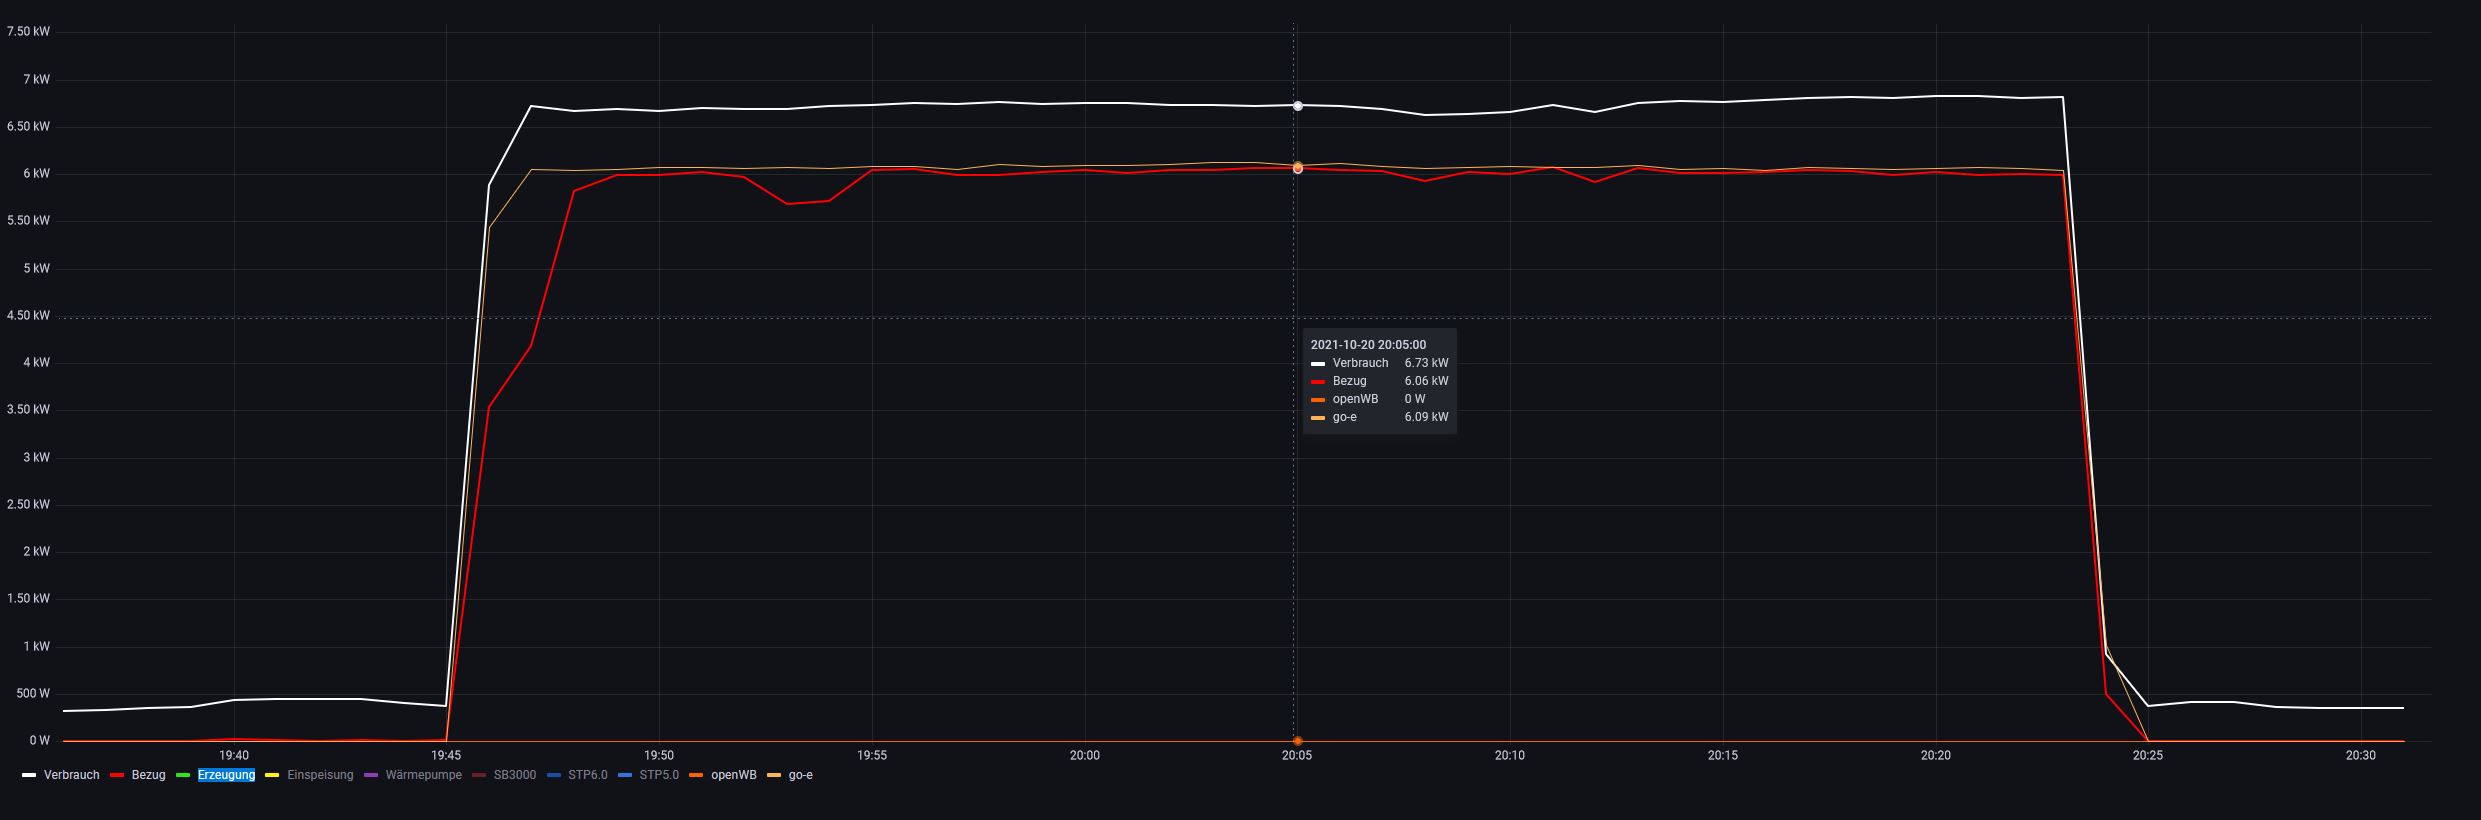Open blue color swatch for STP6.0
Image resolution: width=2481 pixels, height=820 pixels.
554,775
